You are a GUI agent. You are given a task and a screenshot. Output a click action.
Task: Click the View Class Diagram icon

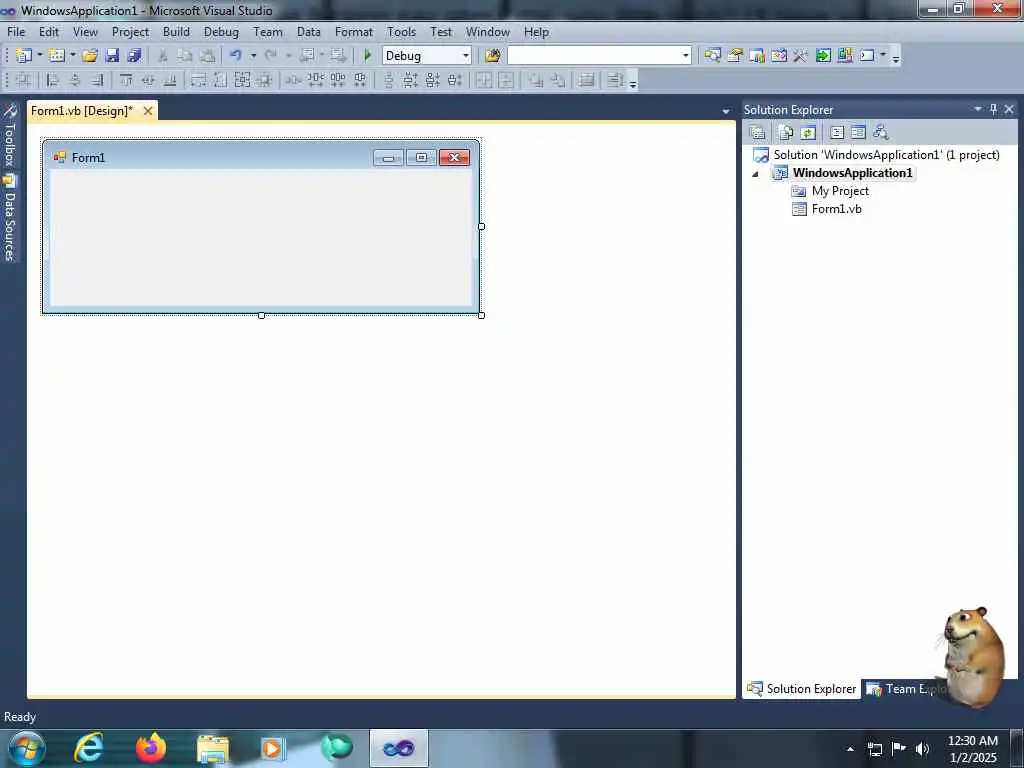881,133
